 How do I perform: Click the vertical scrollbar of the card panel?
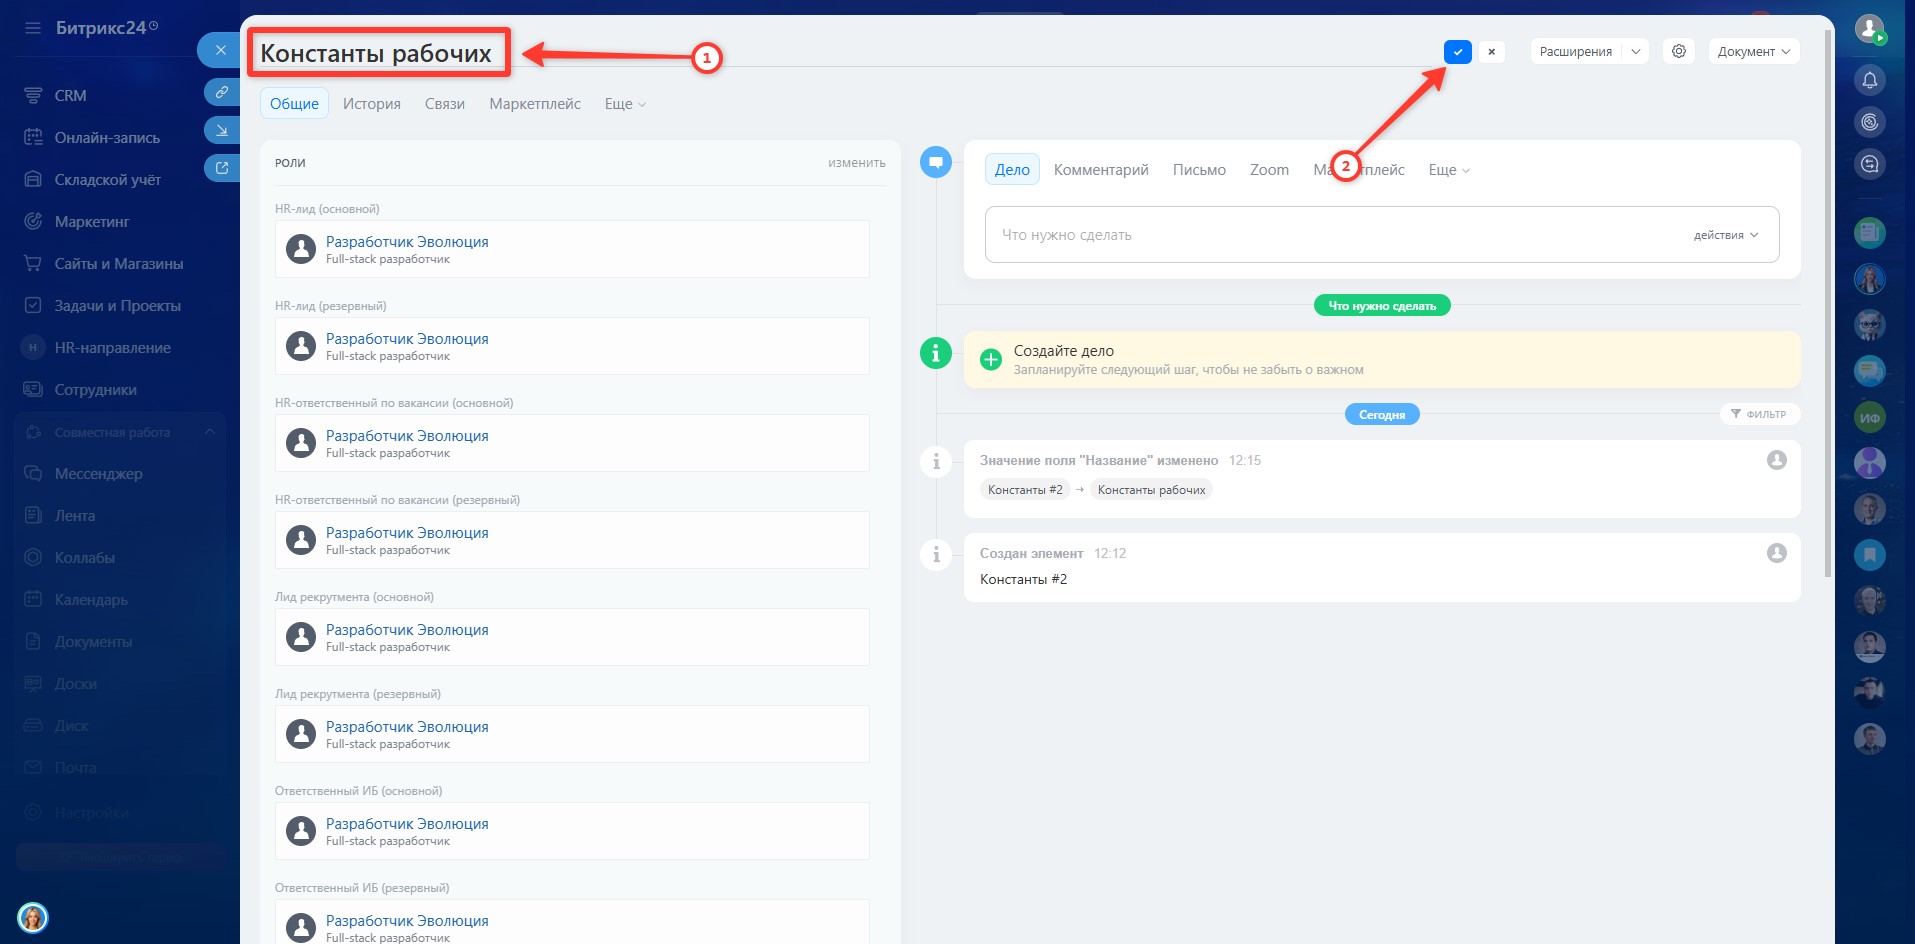click(x=1828, y=300)
